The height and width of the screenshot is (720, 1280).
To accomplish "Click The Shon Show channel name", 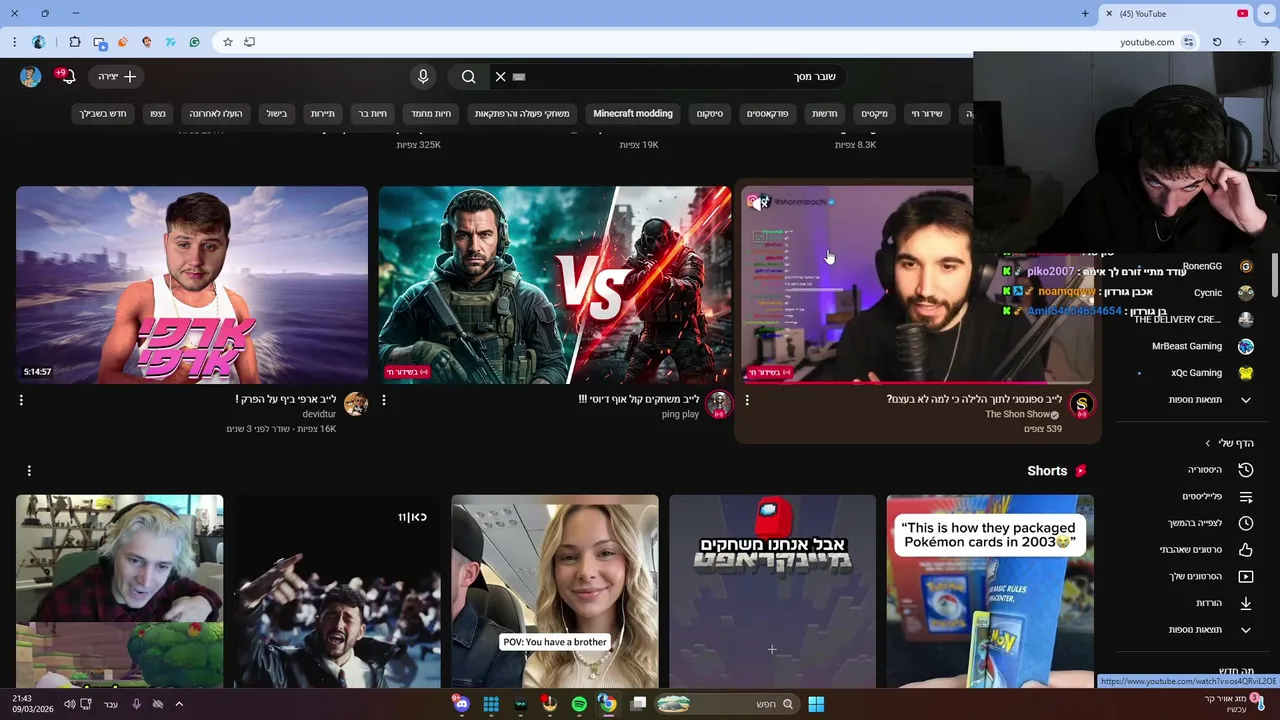I will (1017, 414).
